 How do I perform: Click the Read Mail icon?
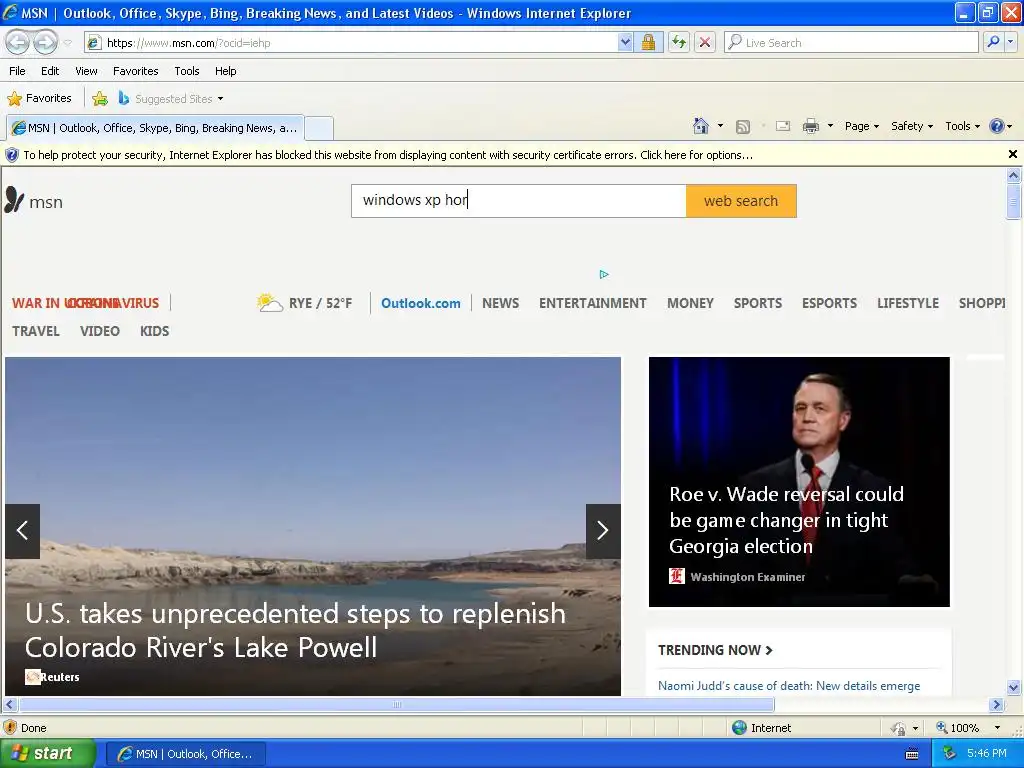pyautogui.click(x=783, y=126)
